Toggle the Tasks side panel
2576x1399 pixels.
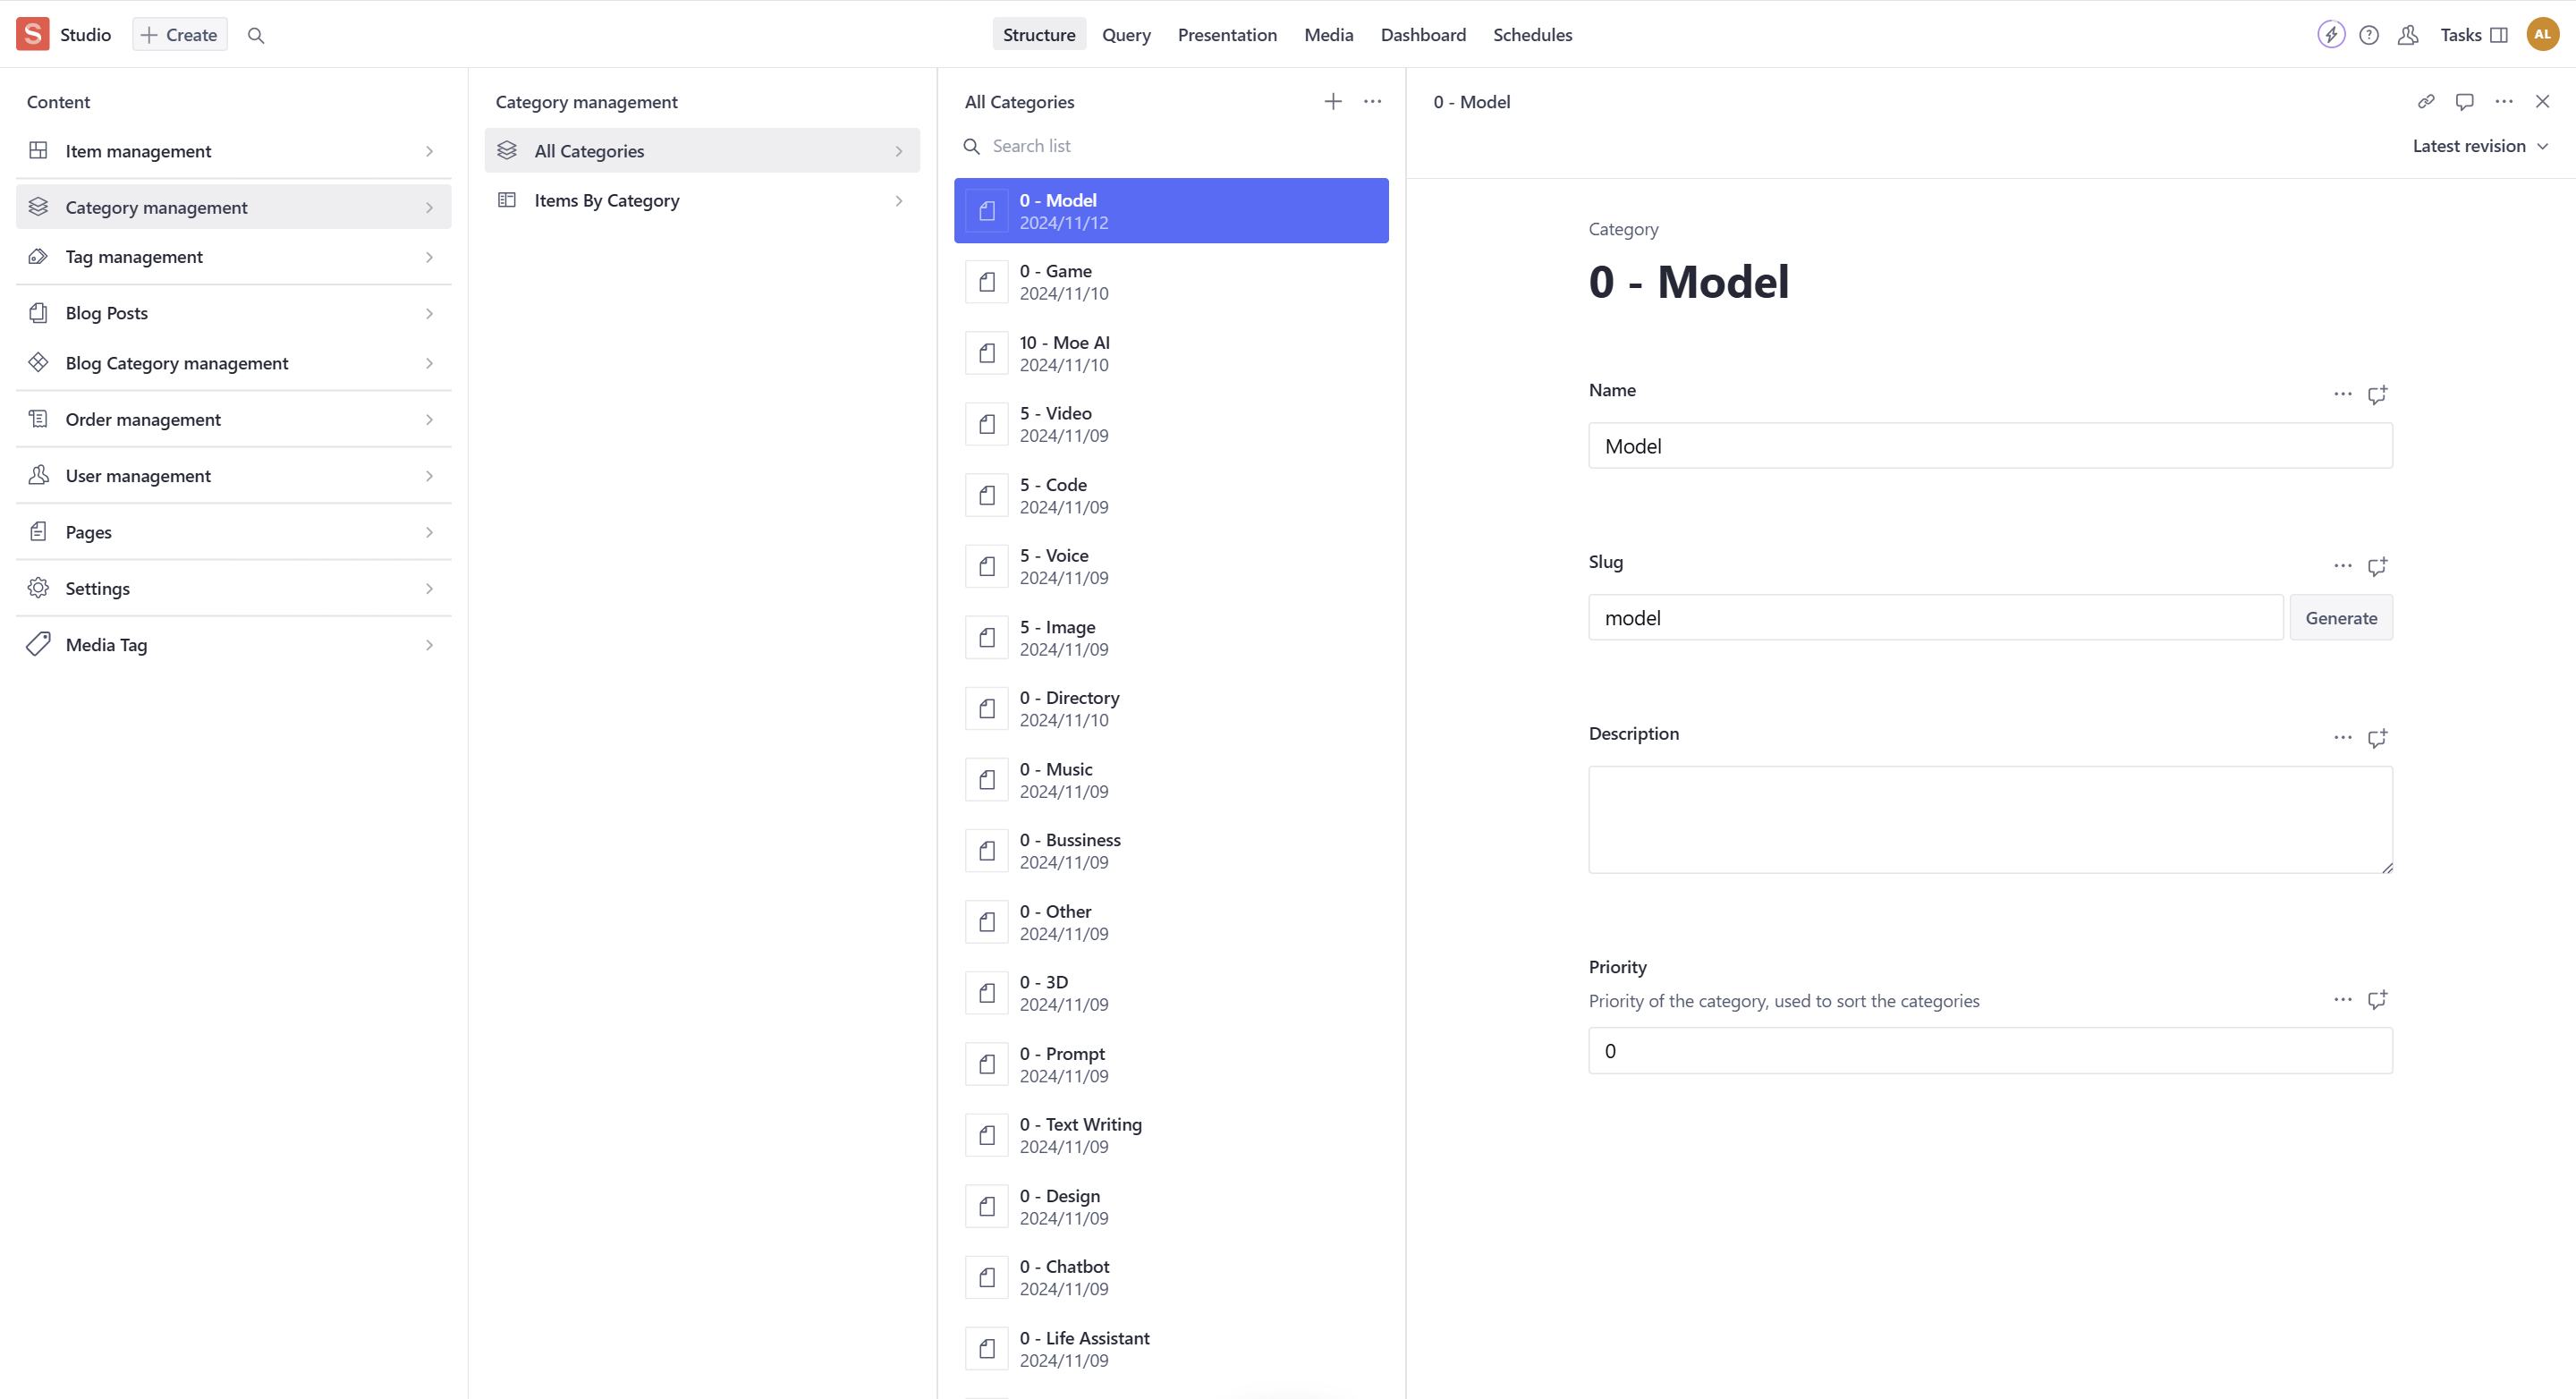coord(2474,35)
